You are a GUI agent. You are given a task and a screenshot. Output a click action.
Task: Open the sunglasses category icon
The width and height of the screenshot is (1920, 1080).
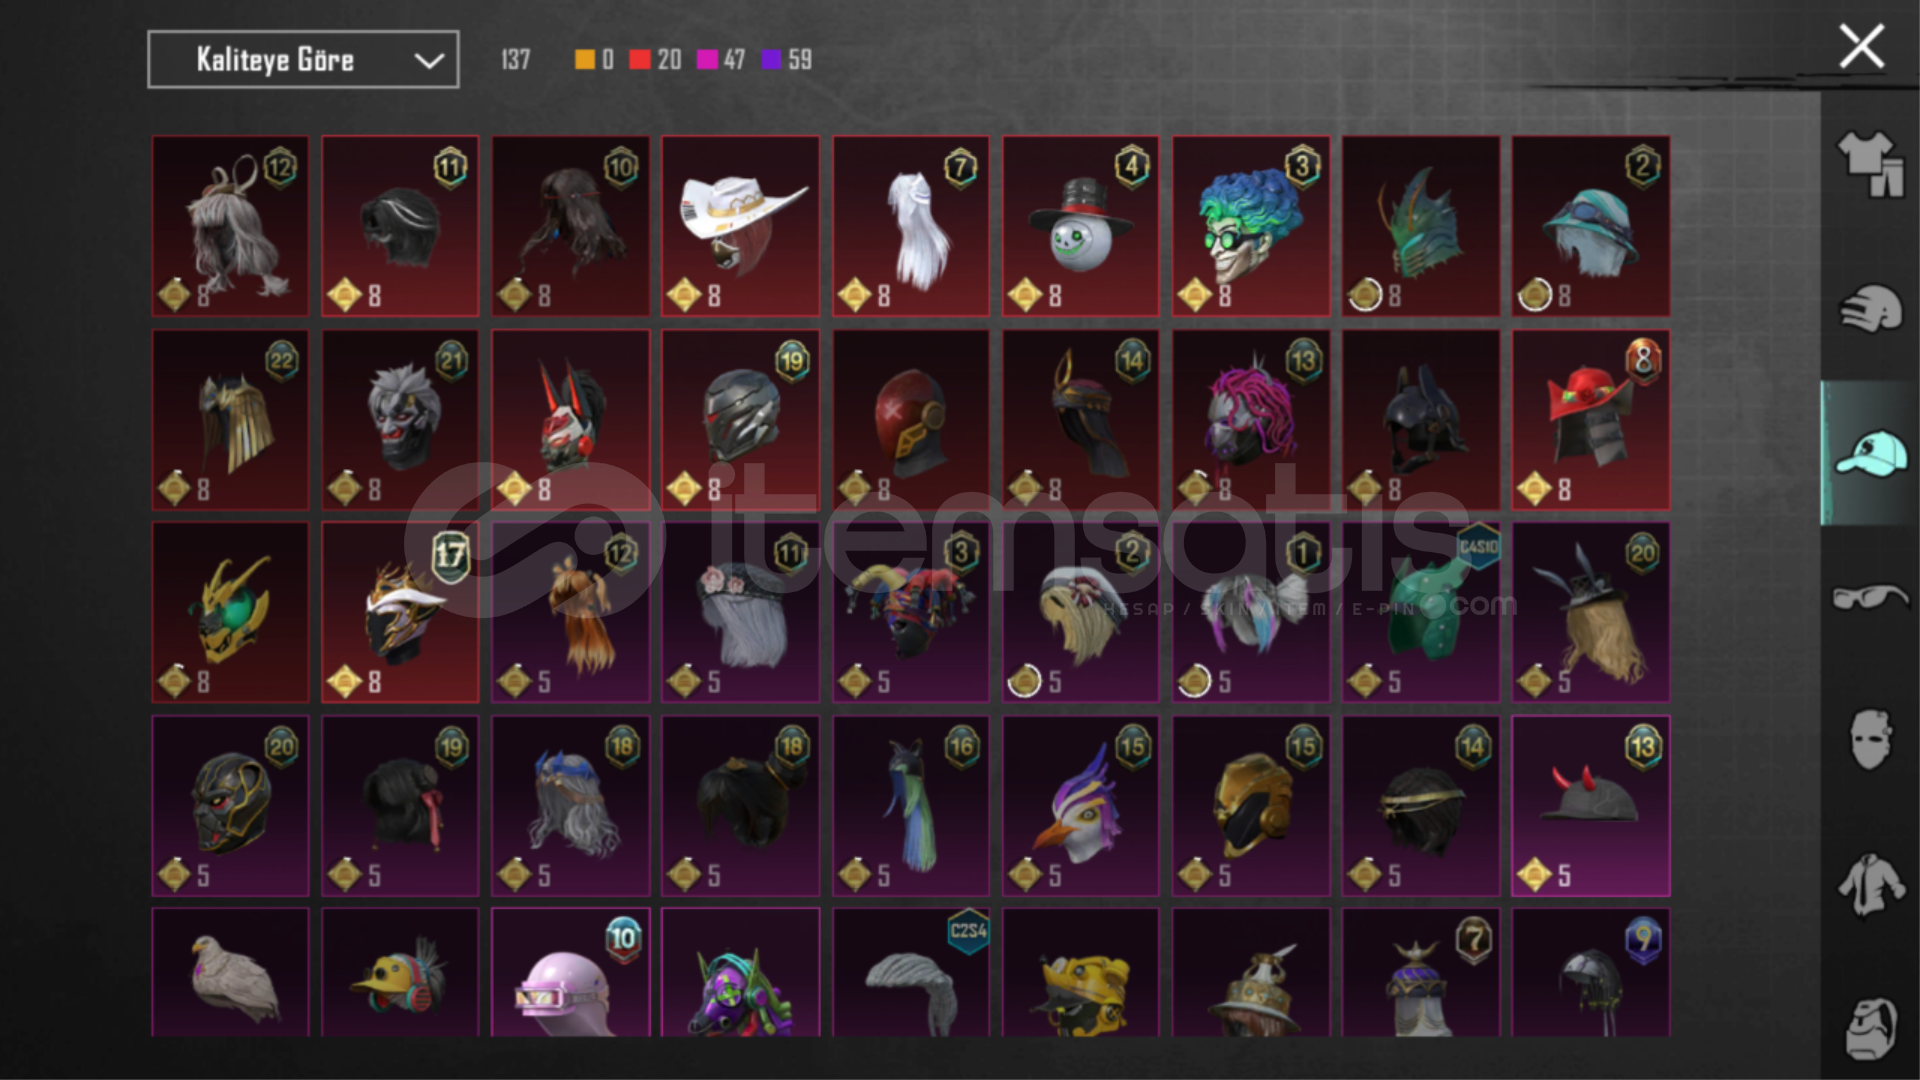point(1870,597)
